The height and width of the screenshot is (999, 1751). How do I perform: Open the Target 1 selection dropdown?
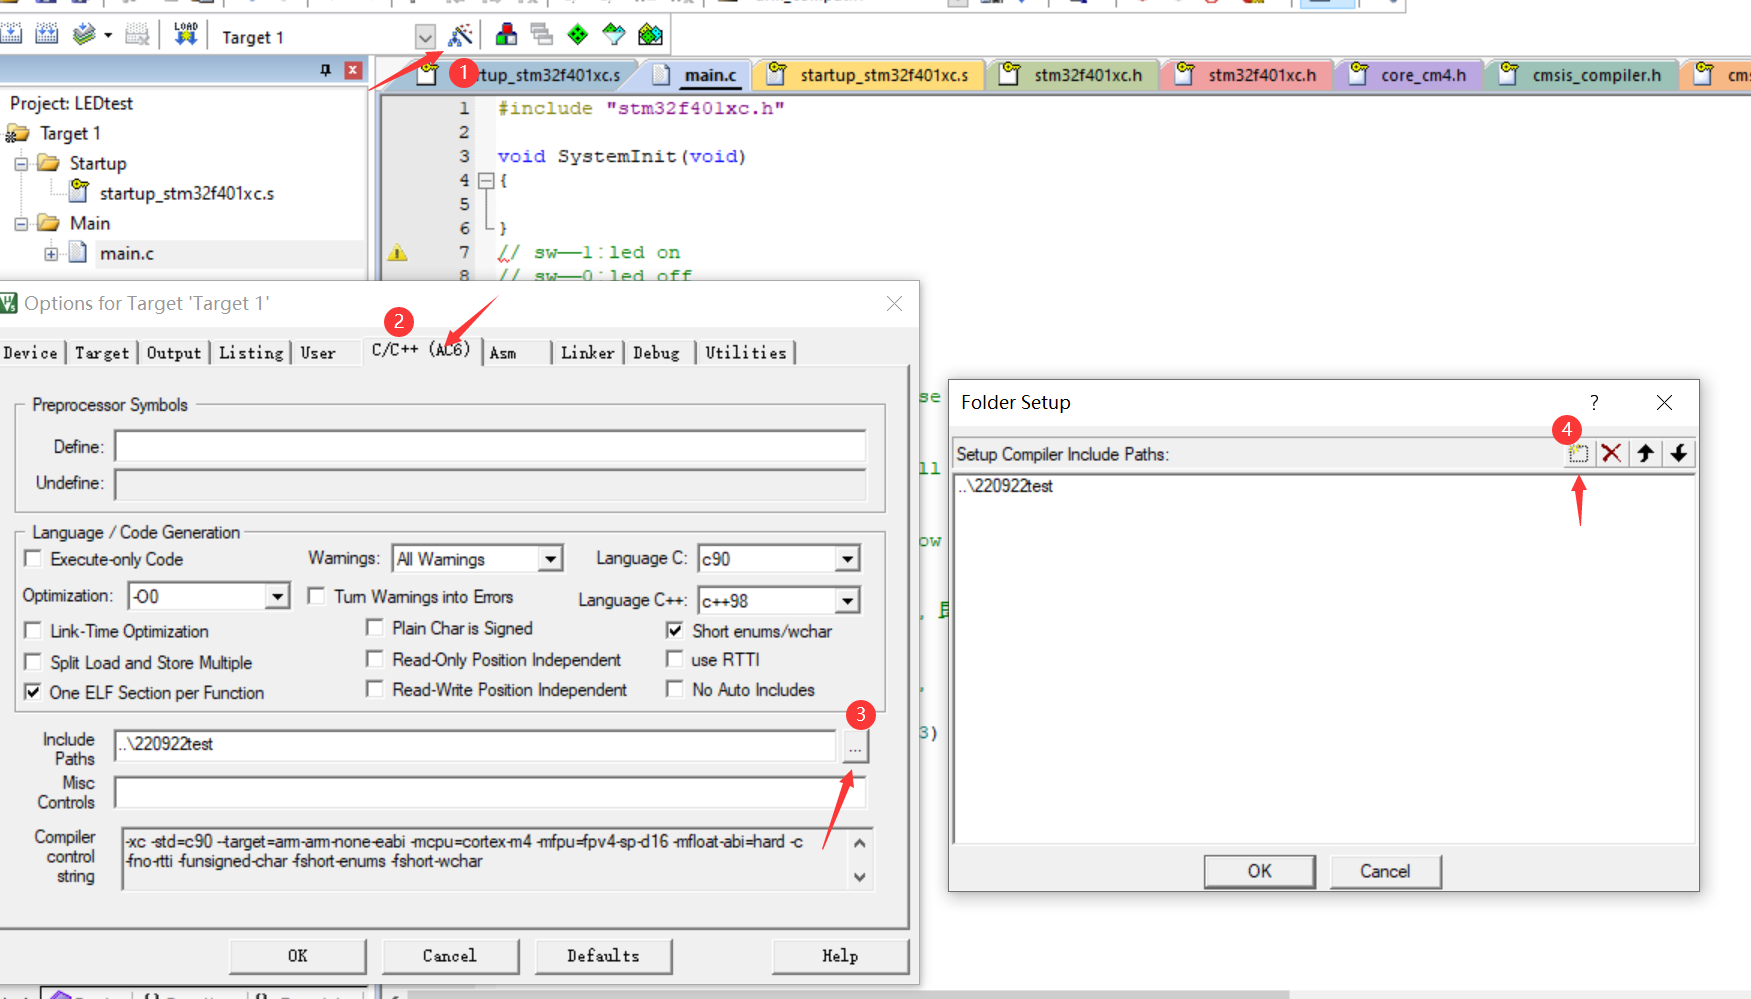425,37
